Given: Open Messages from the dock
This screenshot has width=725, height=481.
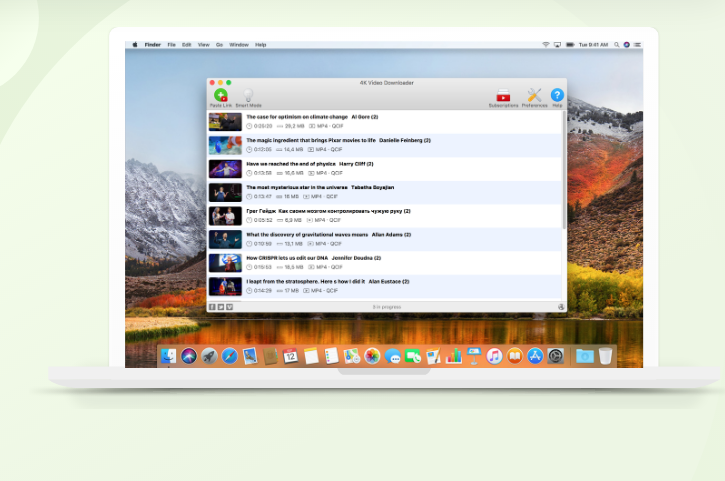Looking at the screenshot, I should (393, 356).
